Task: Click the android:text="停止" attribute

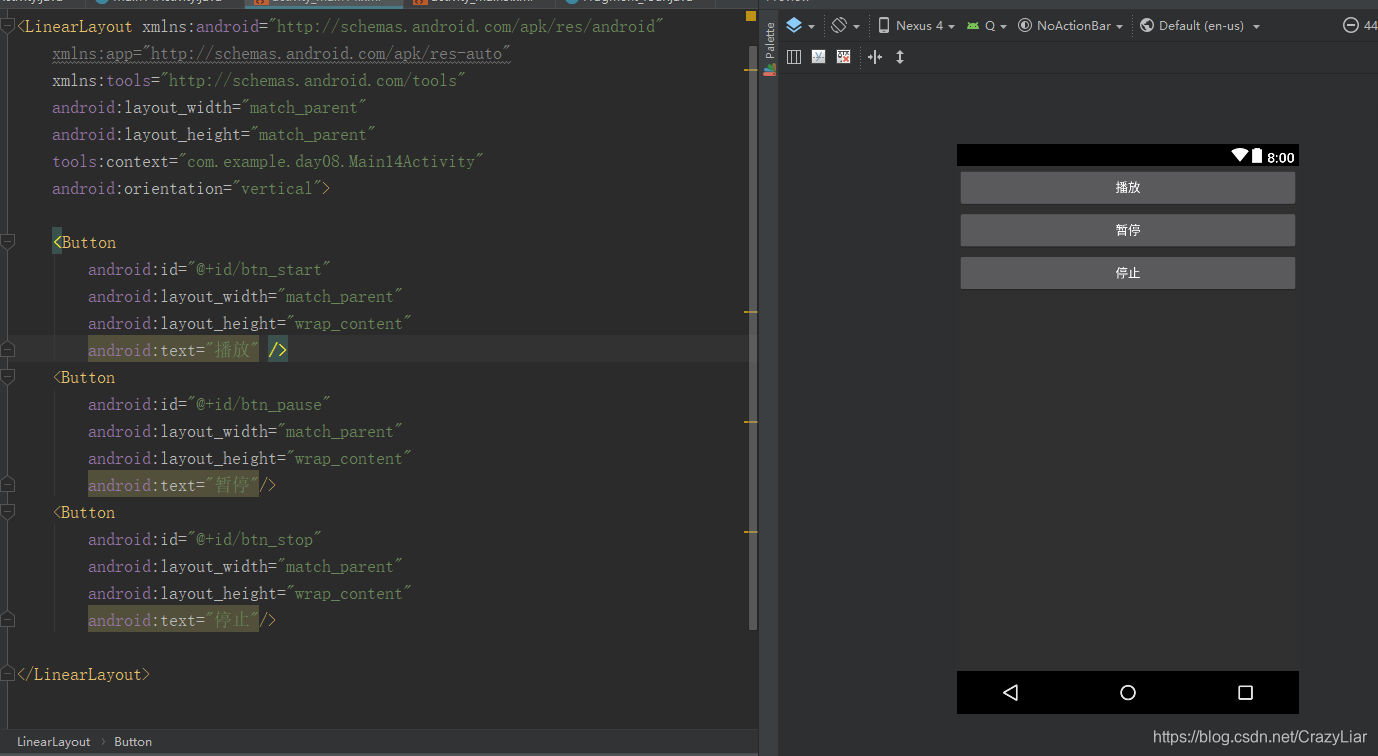Action: (173, 620)
